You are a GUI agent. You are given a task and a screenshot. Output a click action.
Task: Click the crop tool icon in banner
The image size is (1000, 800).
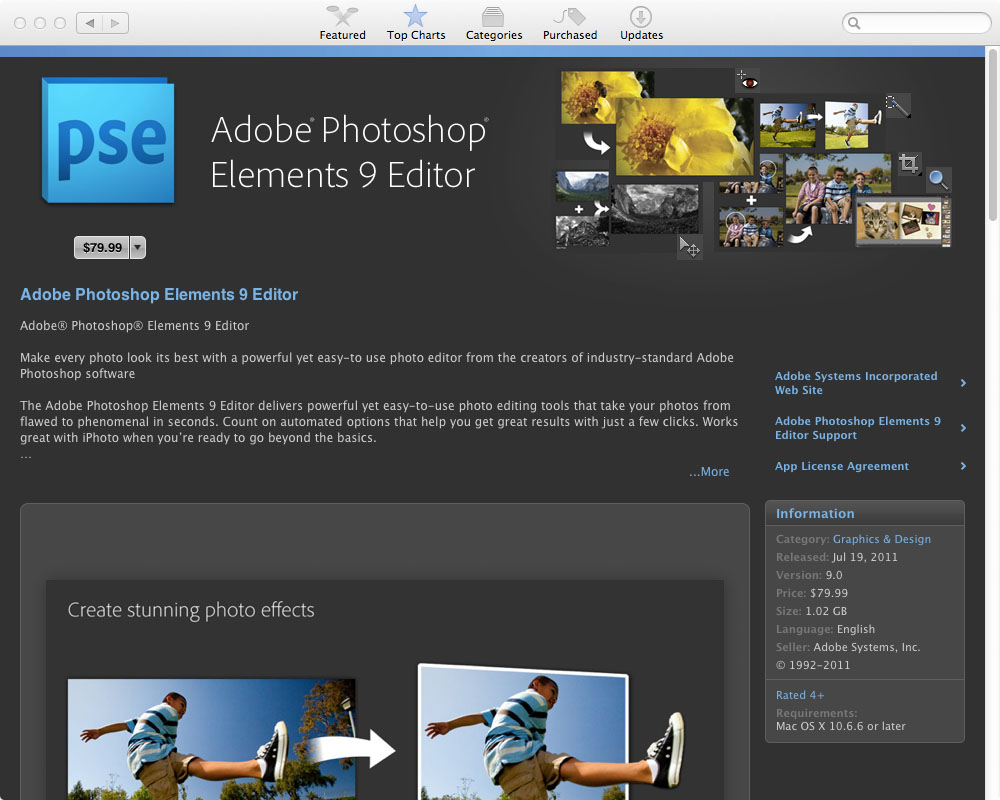point(909,164)
